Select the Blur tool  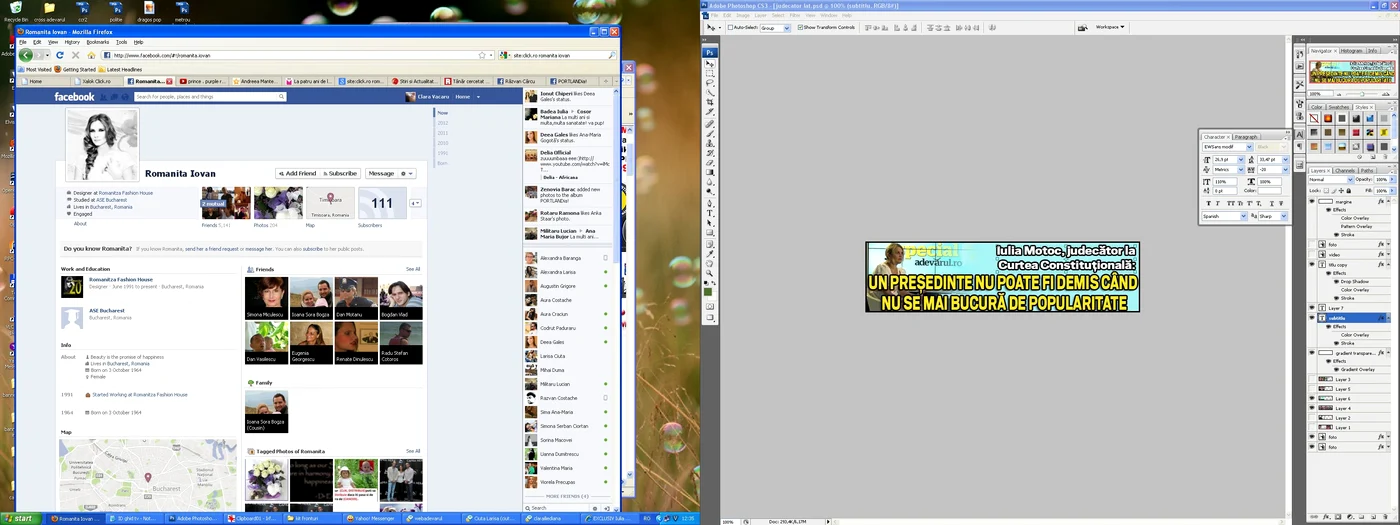pos(710,182)
